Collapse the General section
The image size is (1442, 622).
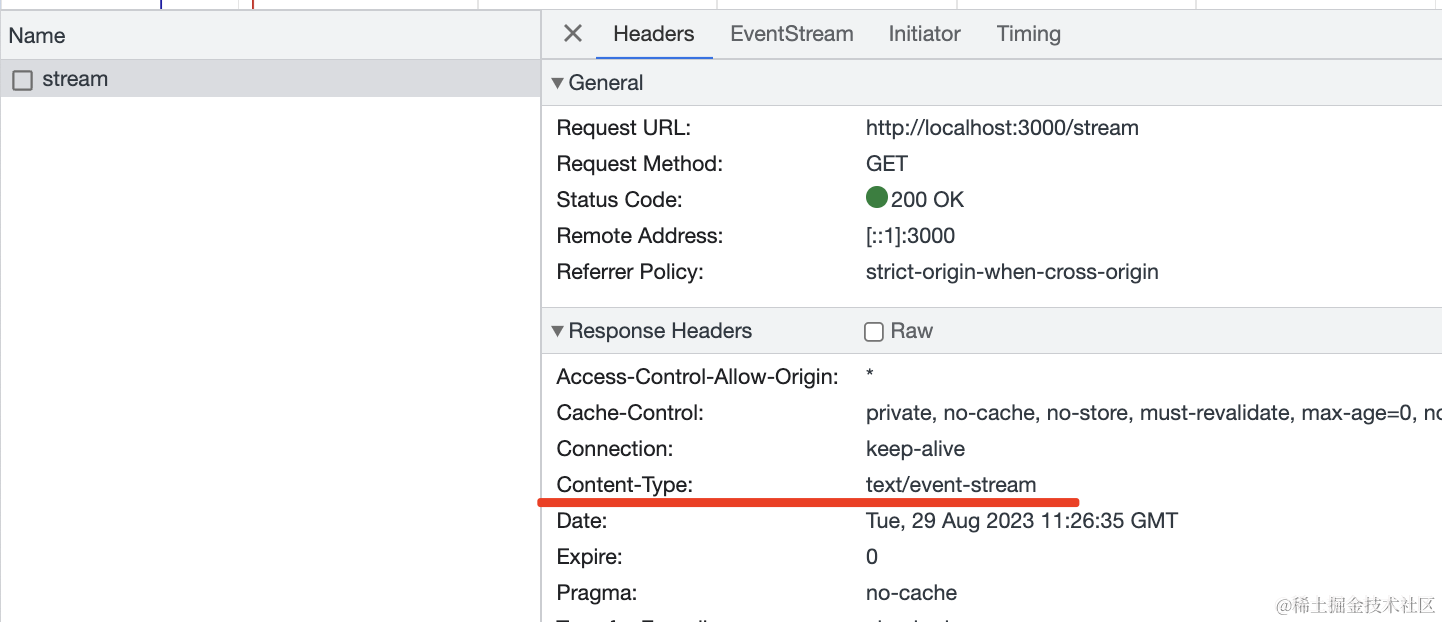[x=558, y=83]
